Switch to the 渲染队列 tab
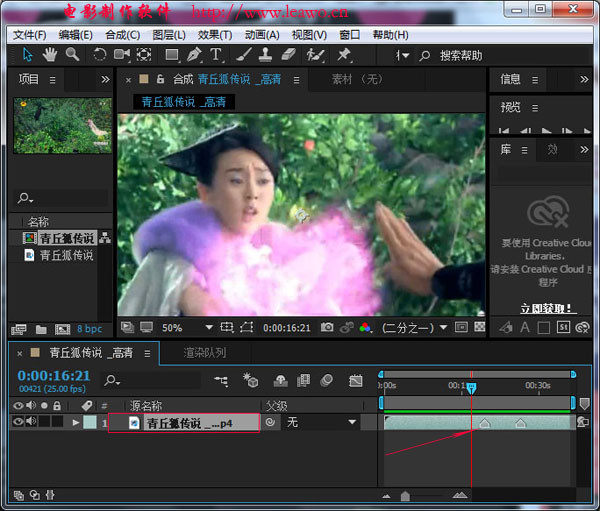 [205, 353]
